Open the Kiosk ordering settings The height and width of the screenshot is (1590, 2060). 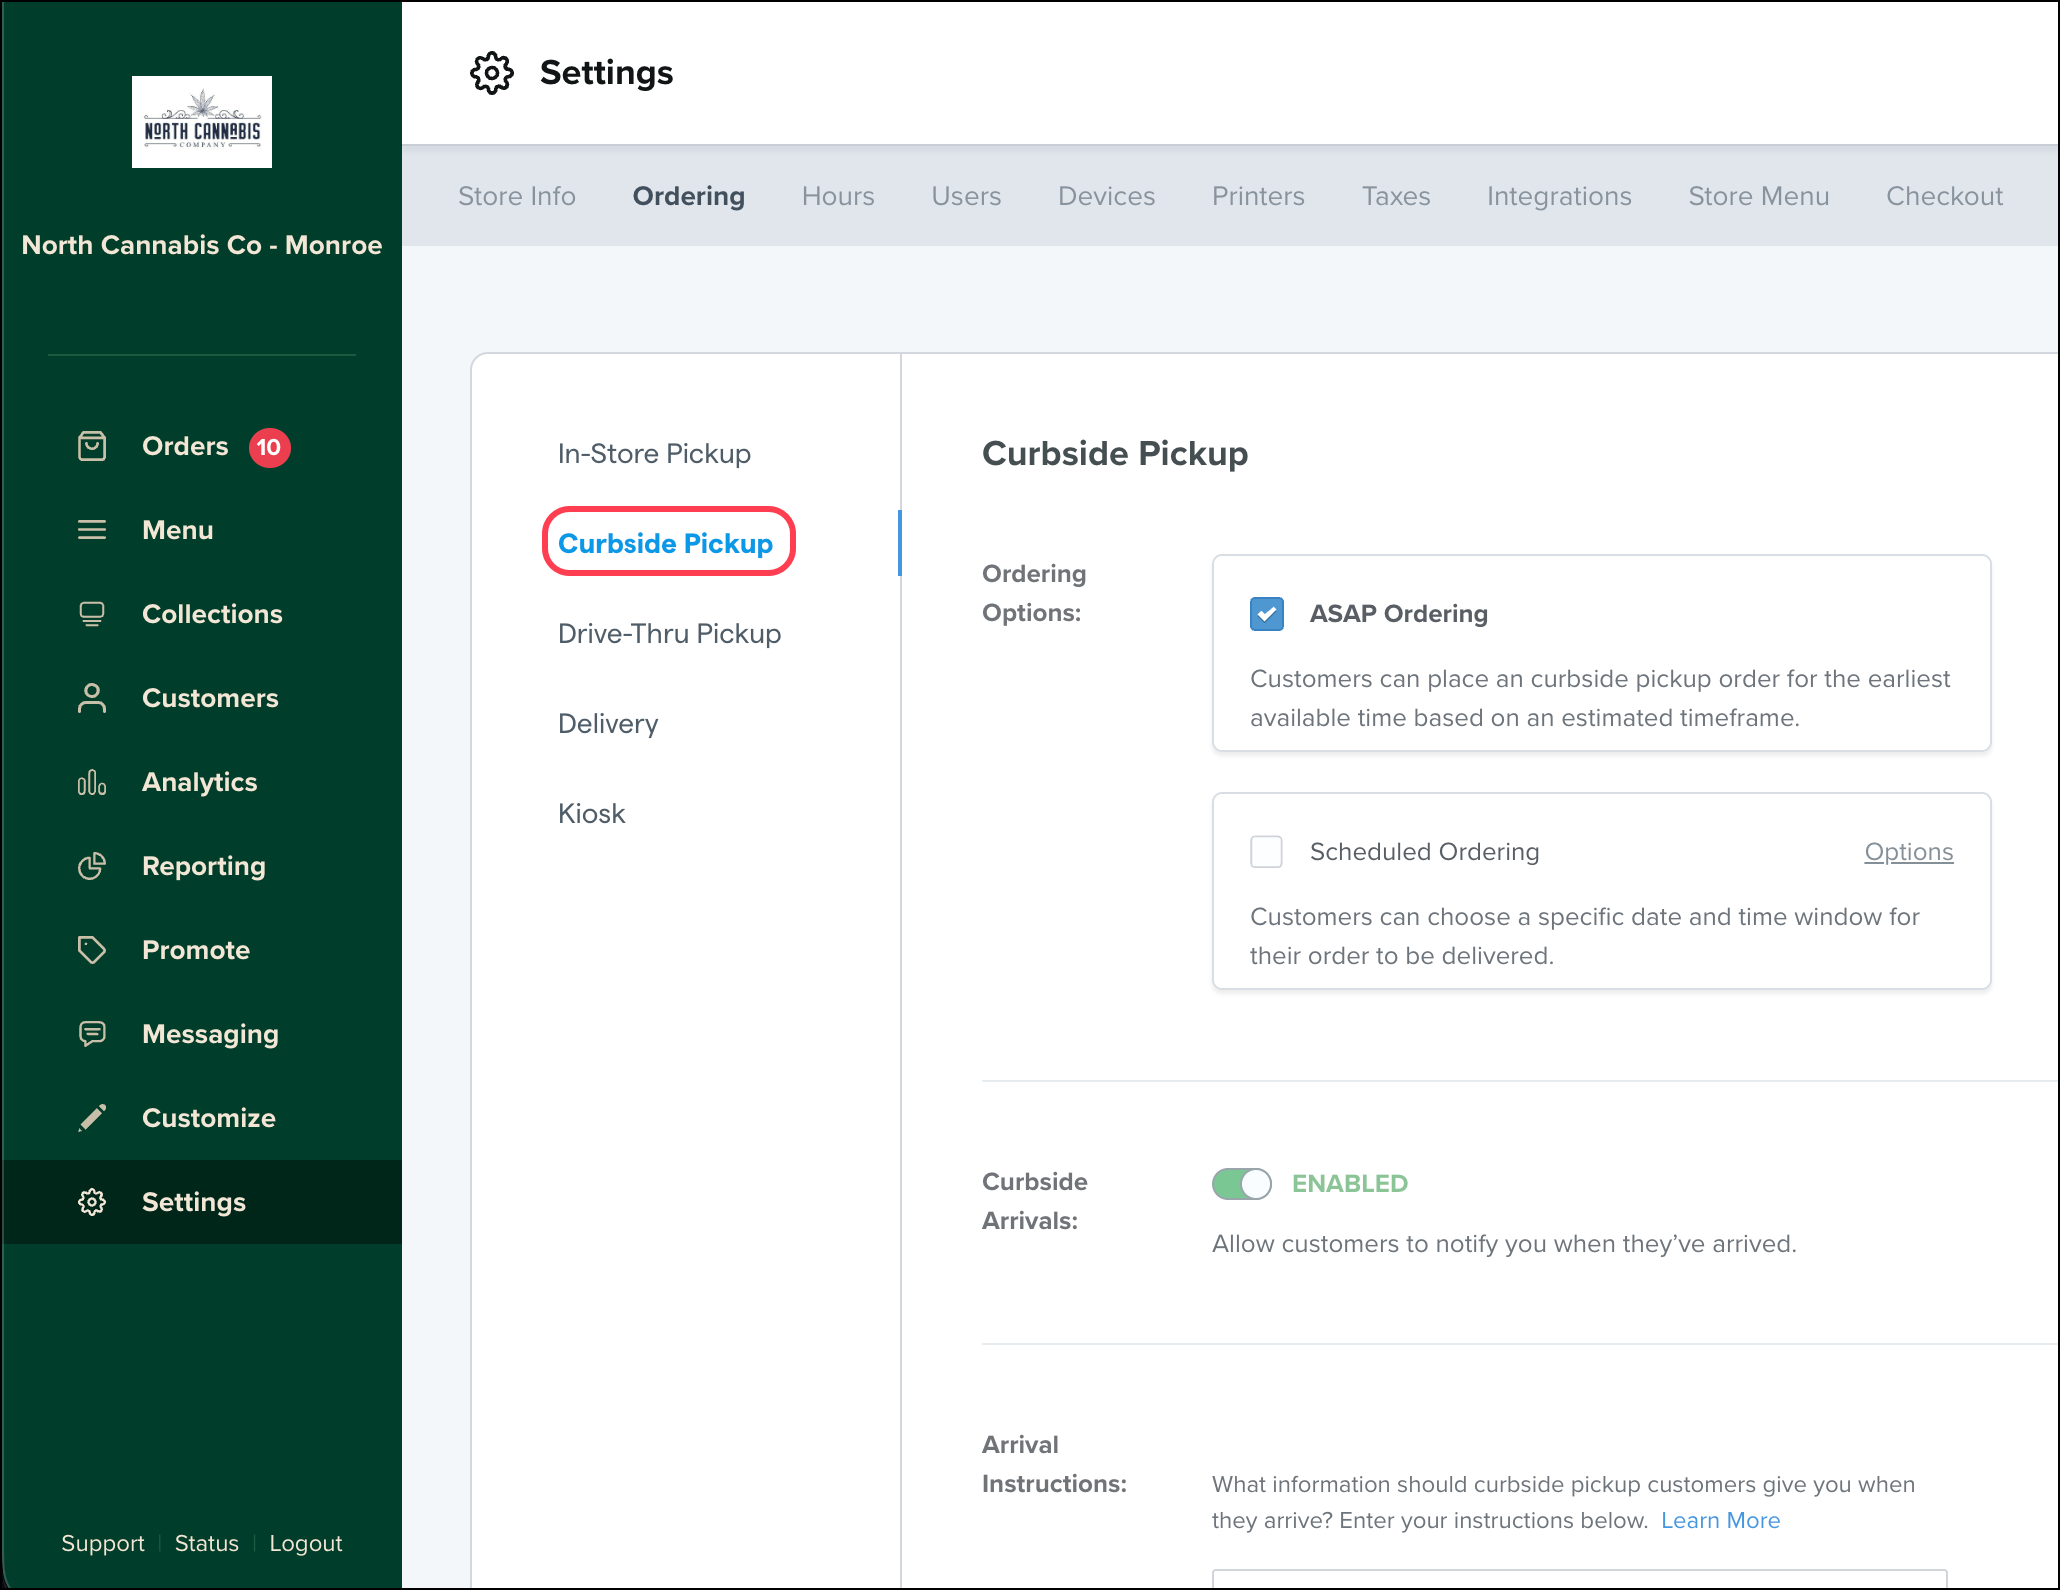[592, 814]
